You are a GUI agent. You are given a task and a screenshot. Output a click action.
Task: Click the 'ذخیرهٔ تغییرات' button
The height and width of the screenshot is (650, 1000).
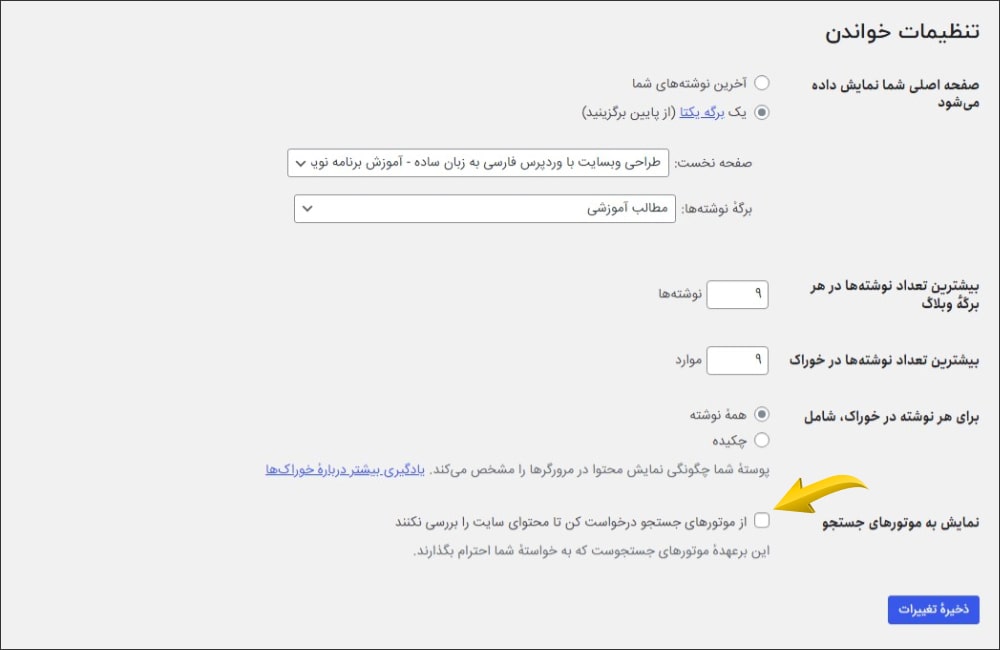[x=933, y=610]
